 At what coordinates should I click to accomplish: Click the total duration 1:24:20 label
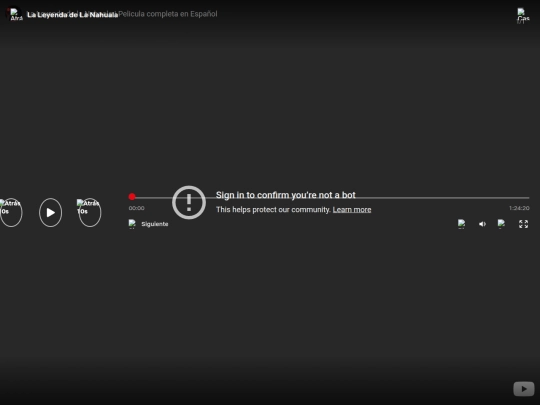[519, 208]
